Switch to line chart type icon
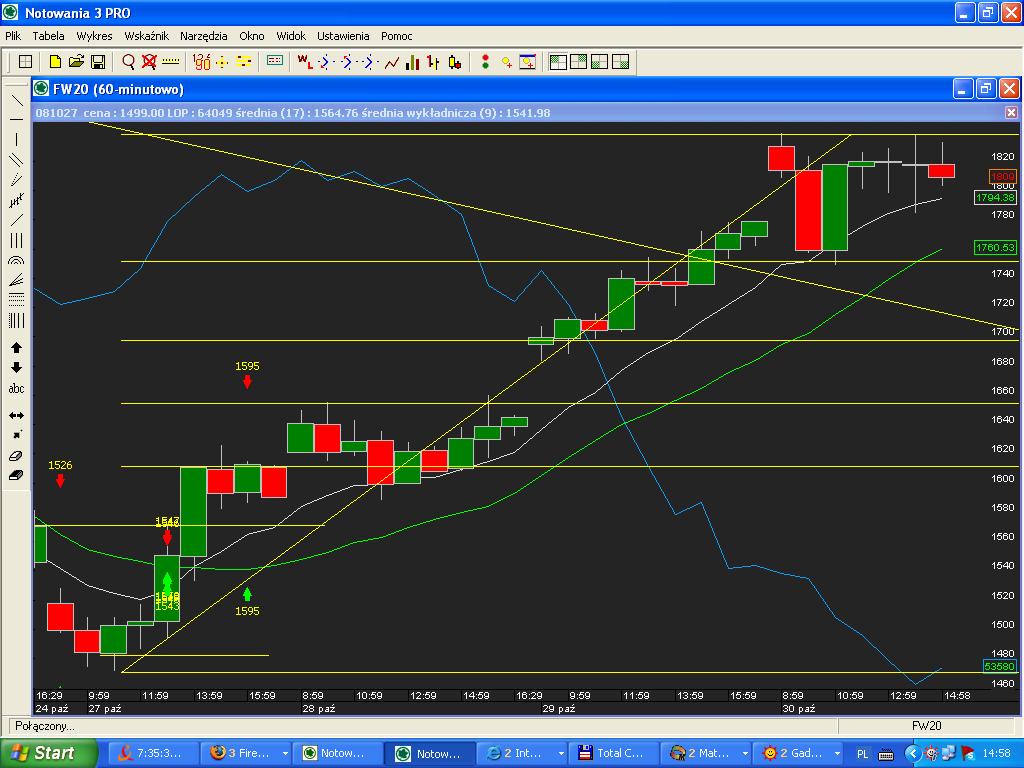The height and width of the screenshot is (768, 1024). pos(392,62)
